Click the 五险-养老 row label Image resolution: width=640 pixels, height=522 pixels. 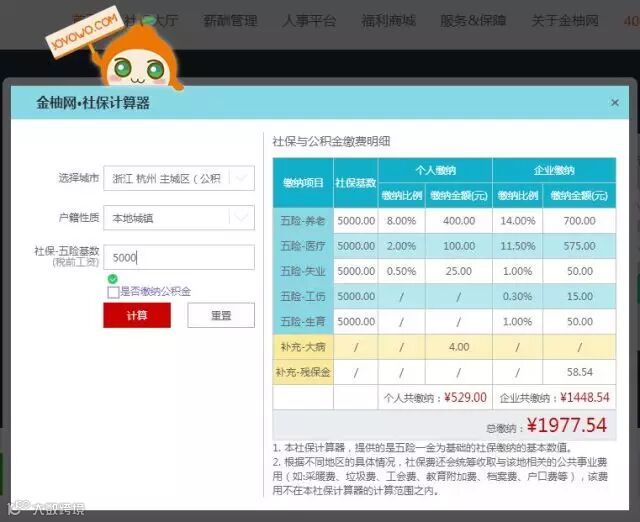[x=303, y=221]
